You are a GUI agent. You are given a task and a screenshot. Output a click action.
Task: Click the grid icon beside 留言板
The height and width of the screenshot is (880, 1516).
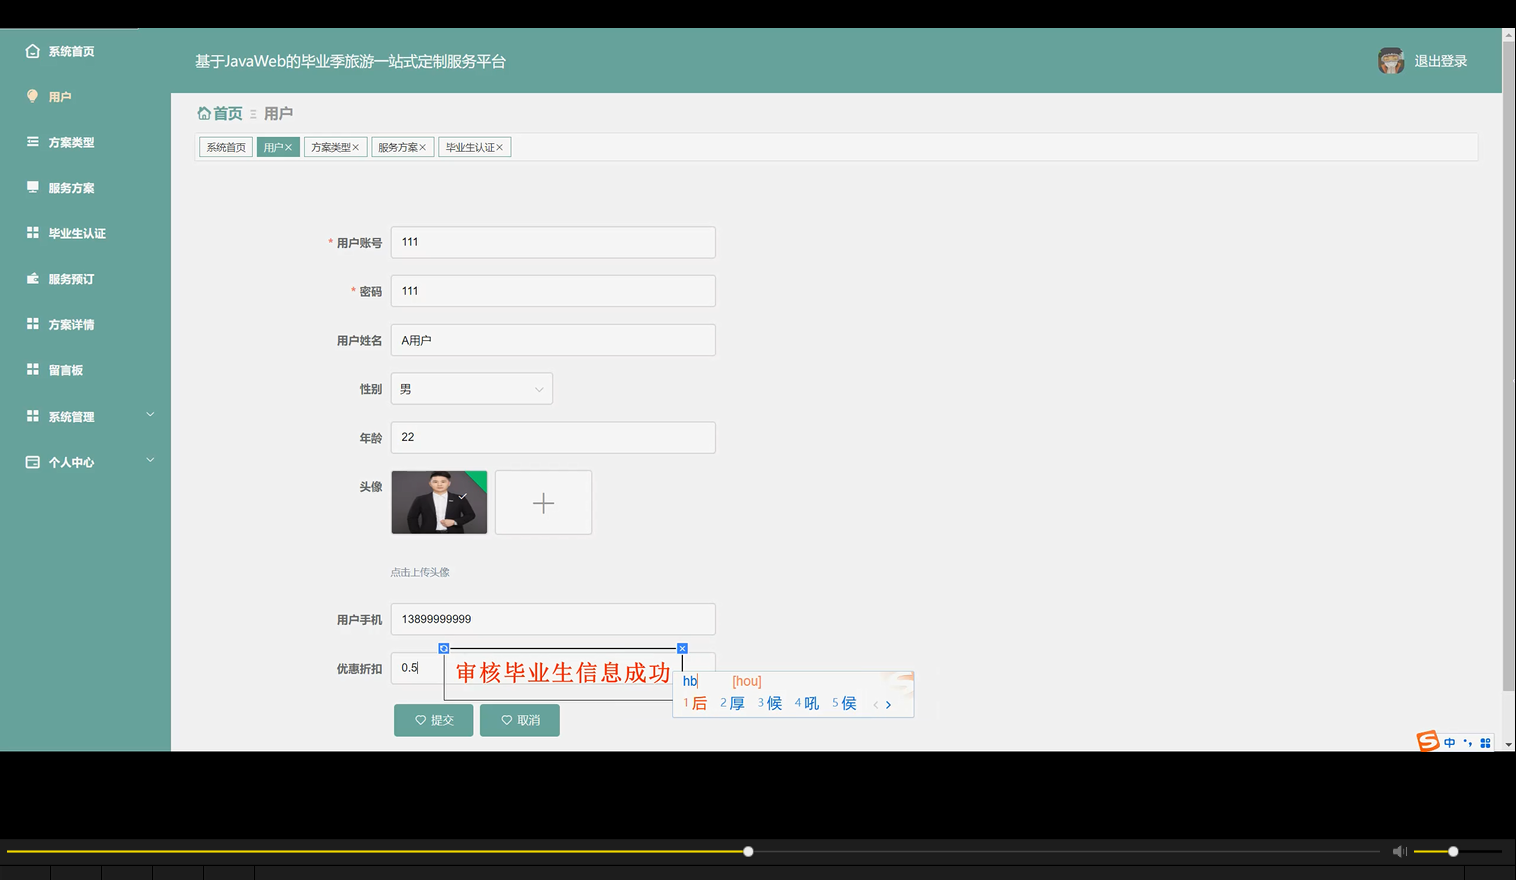[33, 369]
